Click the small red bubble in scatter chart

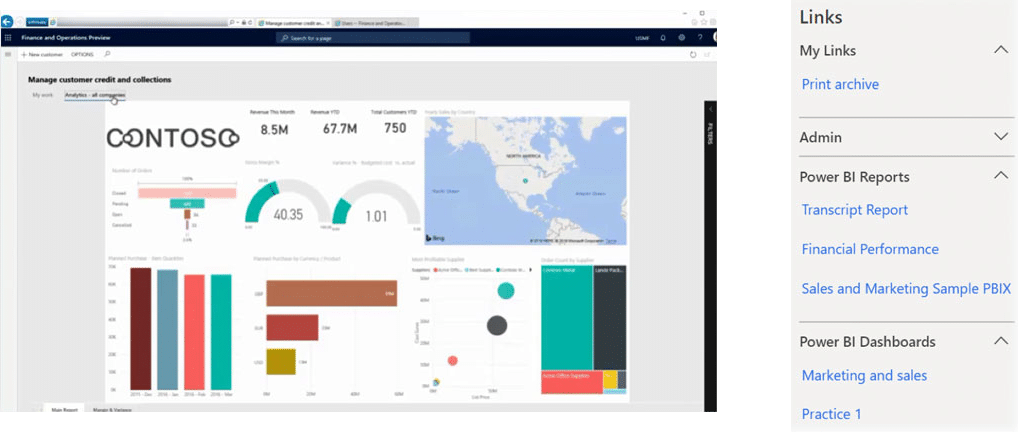[453, 360]
